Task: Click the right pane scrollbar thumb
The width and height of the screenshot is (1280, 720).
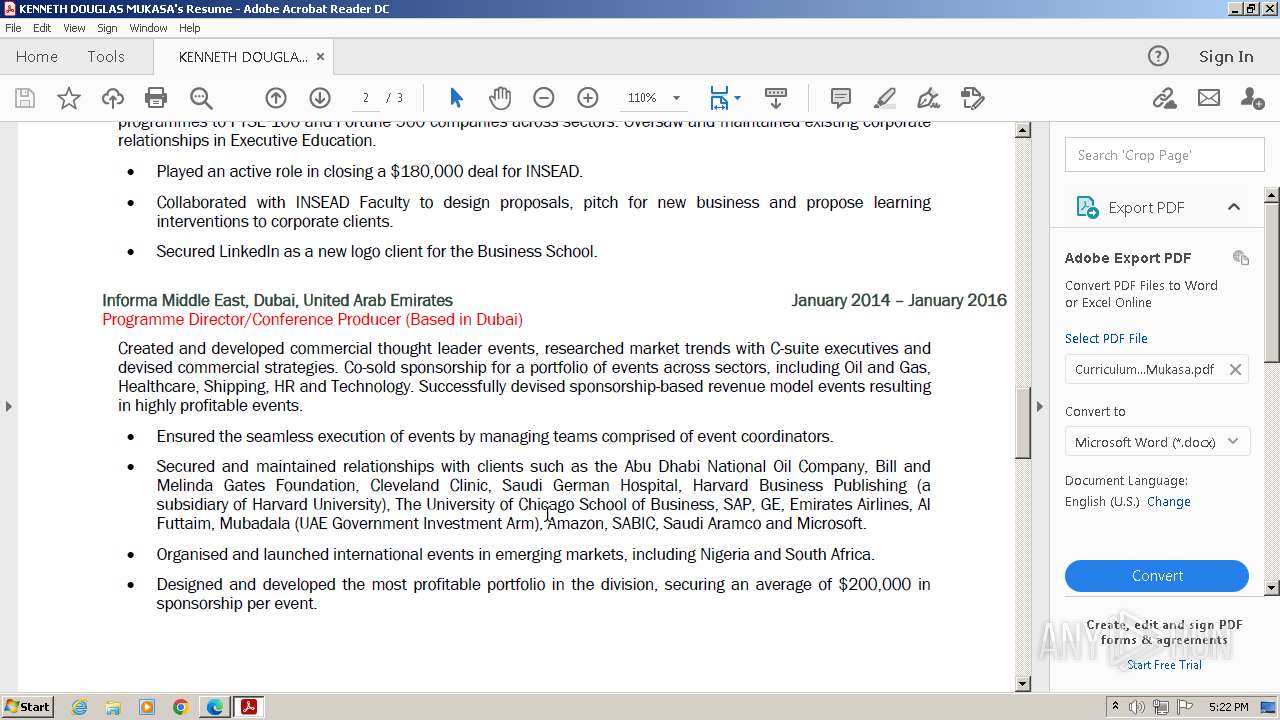Action: [1272, 281]
